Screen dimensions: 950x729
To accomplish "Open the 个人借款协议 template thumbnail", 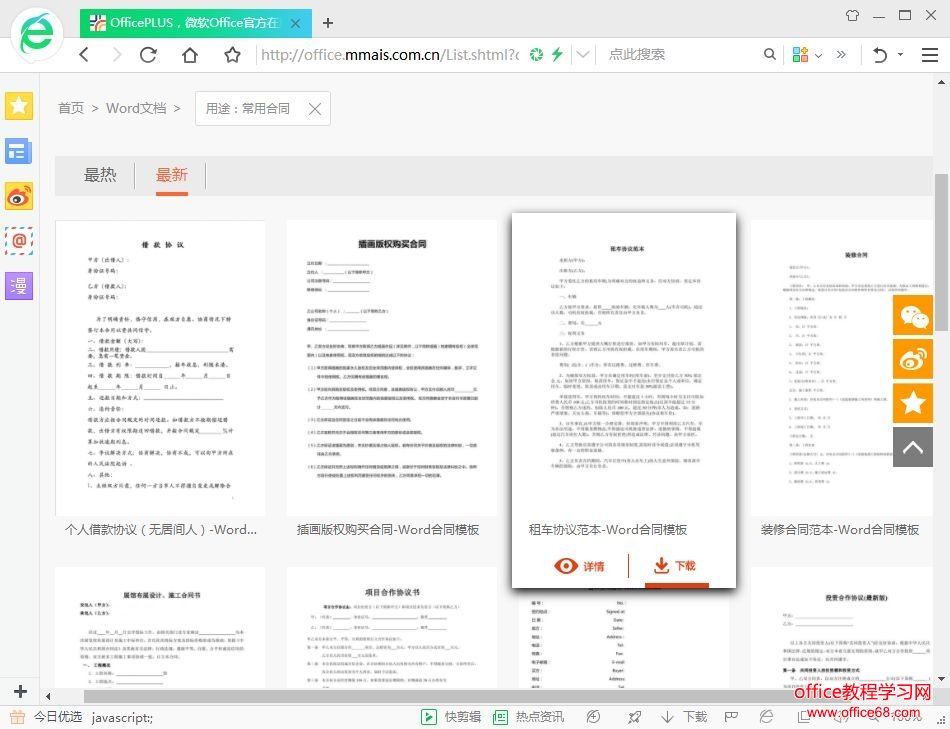I will pos(161,368).
